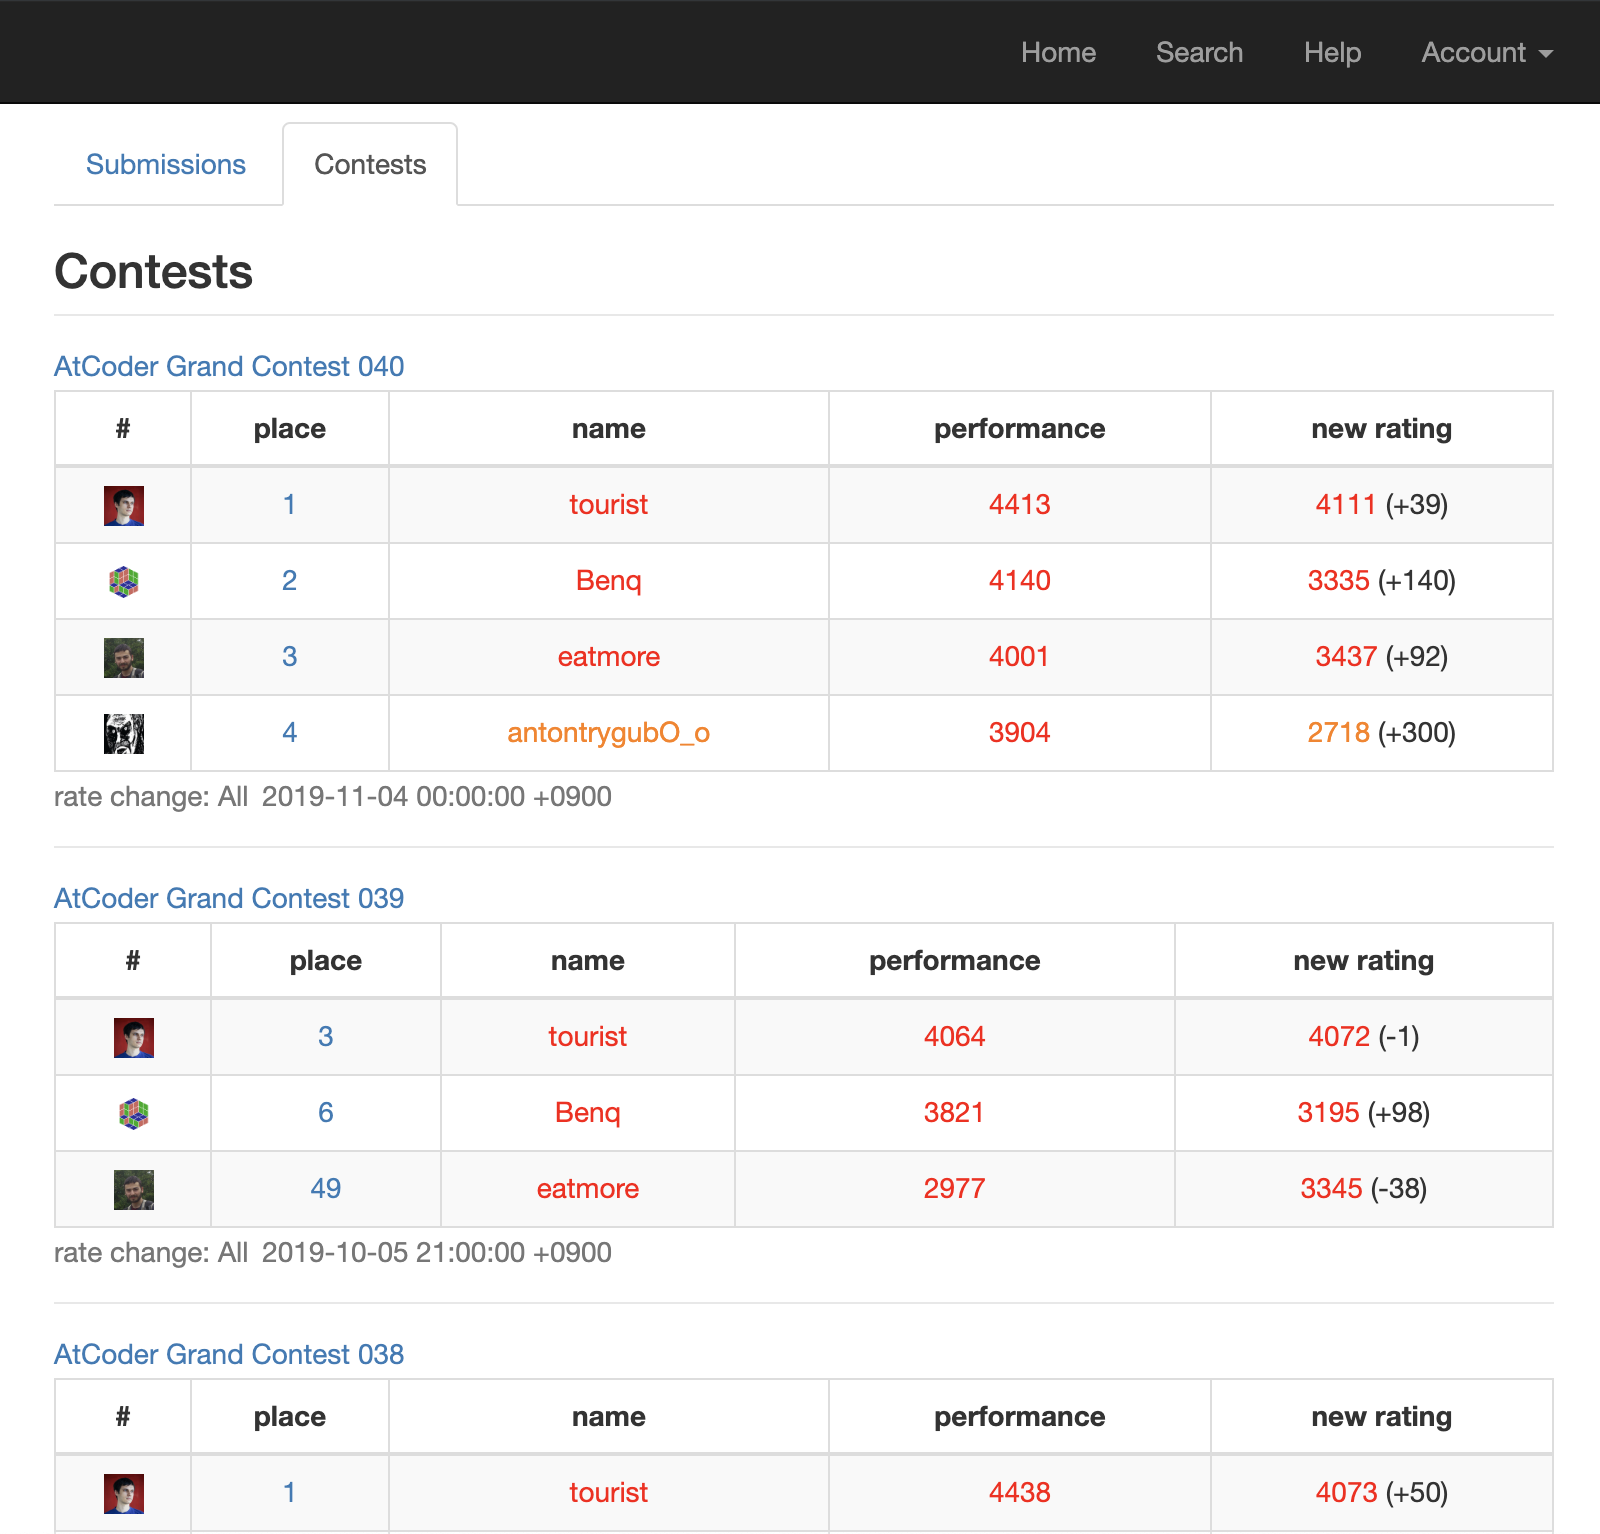Select performance value 4064
The width and height of the screenshot is (1600, 1534).
[954, 1036]
